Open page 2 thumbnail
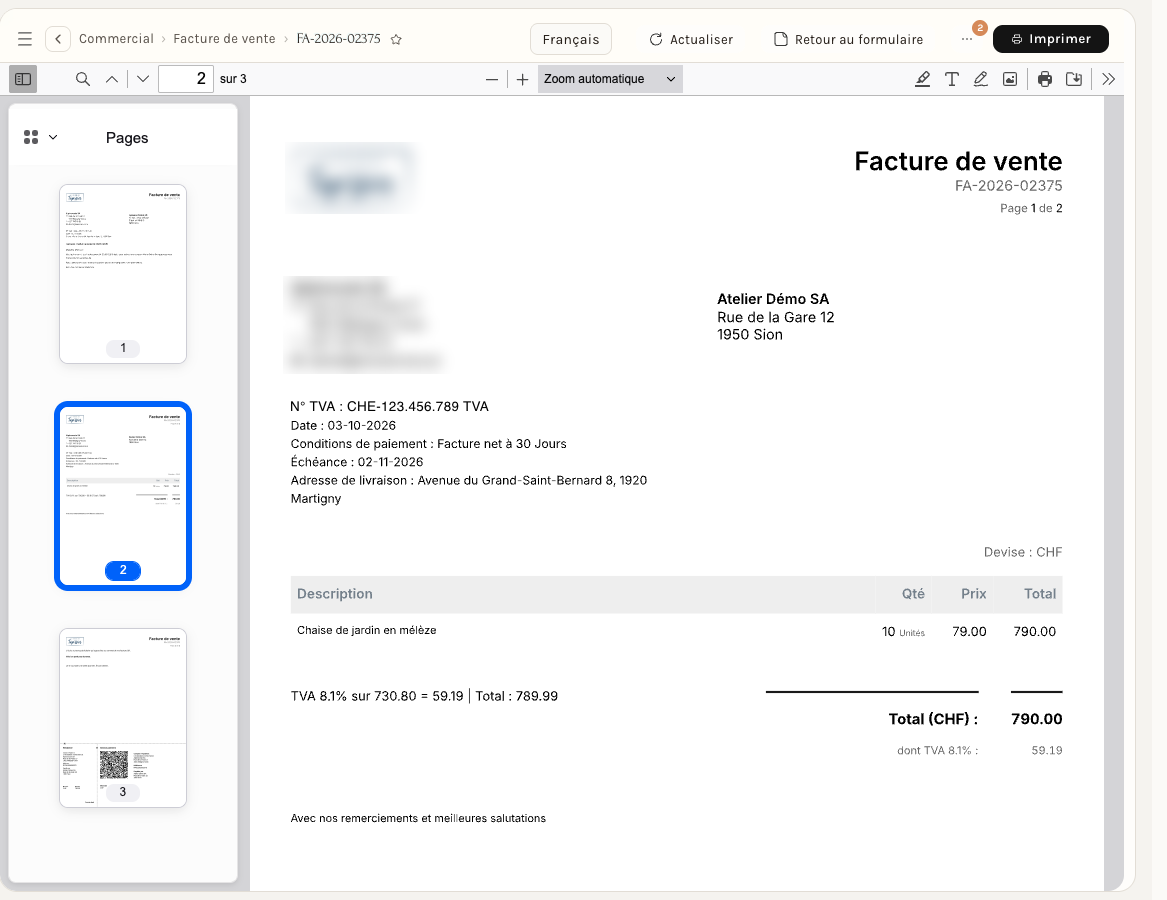This screenshot has width=1167, height=900. (x=123, y=496)
